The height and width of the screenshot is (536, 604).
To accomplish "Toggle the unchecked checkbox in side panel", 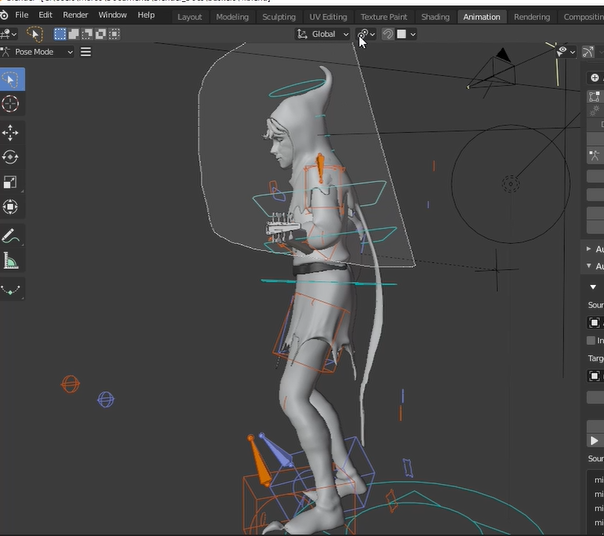I will tap(591, 341).
